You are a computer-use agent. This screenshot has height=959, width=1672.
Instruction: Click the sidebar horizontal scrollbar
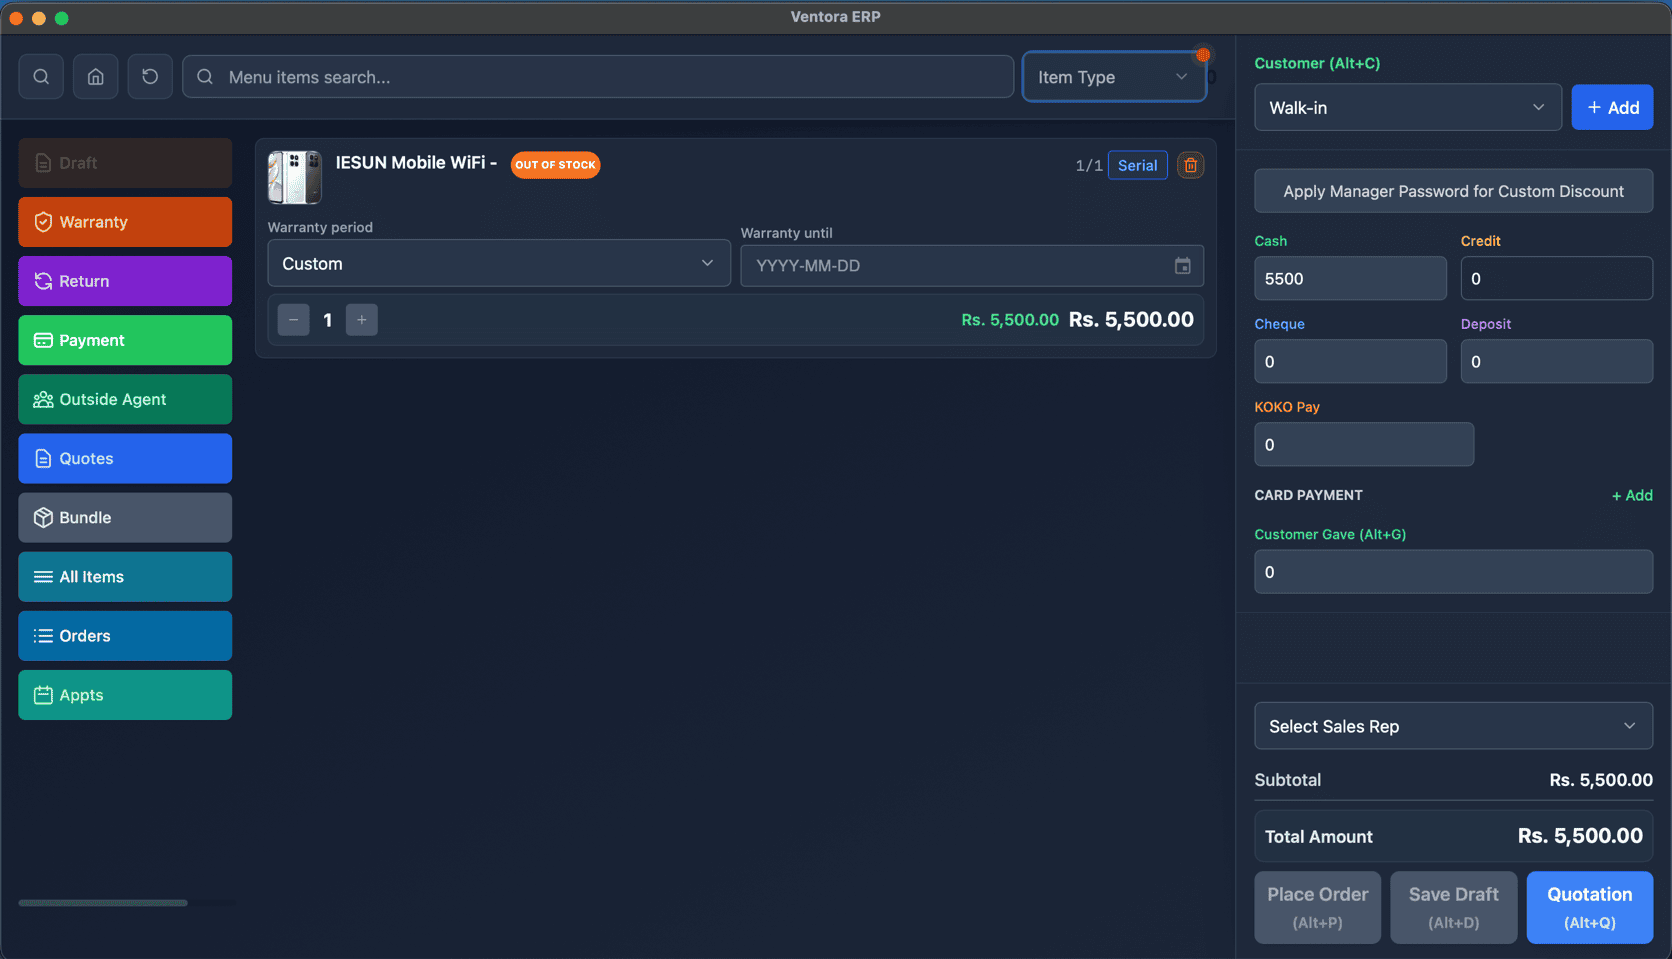103,903
